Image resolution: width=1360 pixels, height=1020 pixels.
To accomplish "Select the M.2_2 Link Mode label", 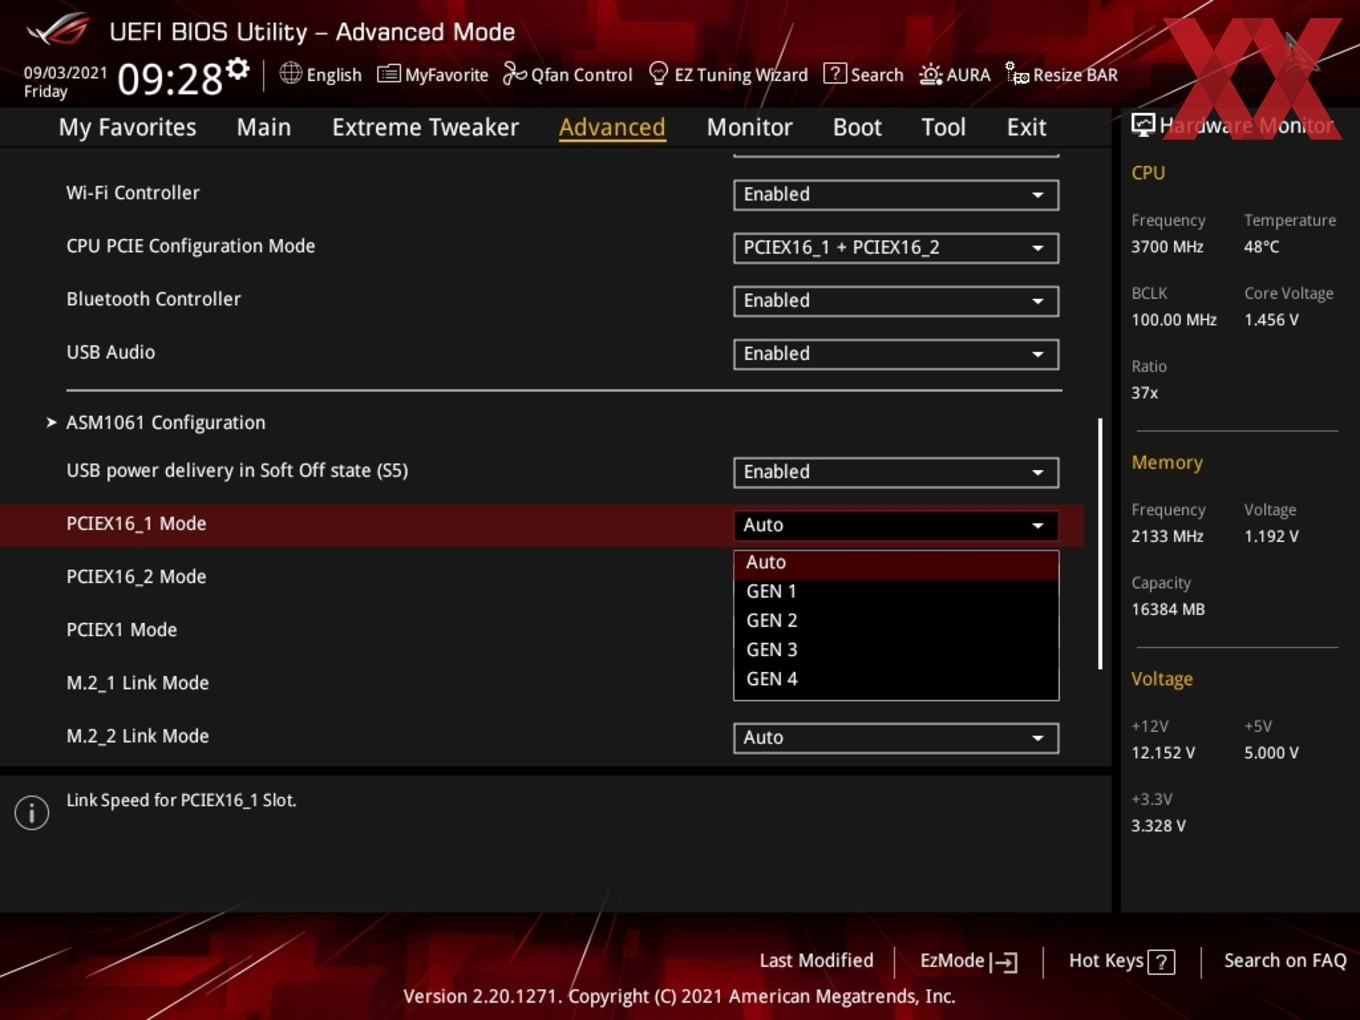I will (137, 736).
